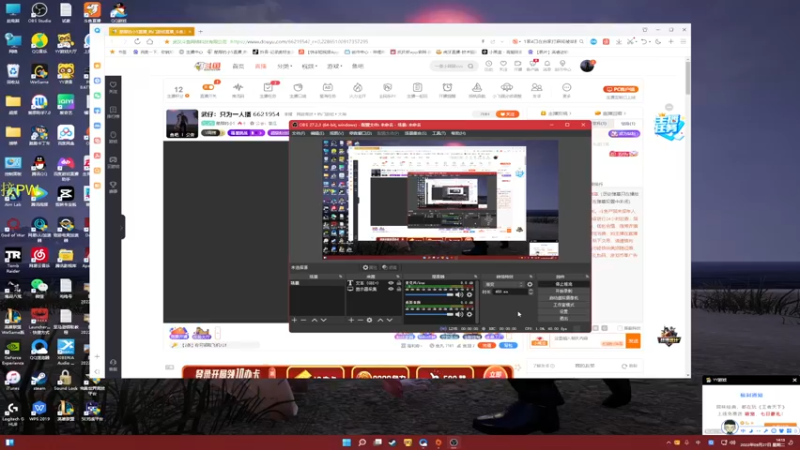Remove the selected OBS scene with the minus icon
The height and width of the screenshot is (450, 800).
(304, 320)
